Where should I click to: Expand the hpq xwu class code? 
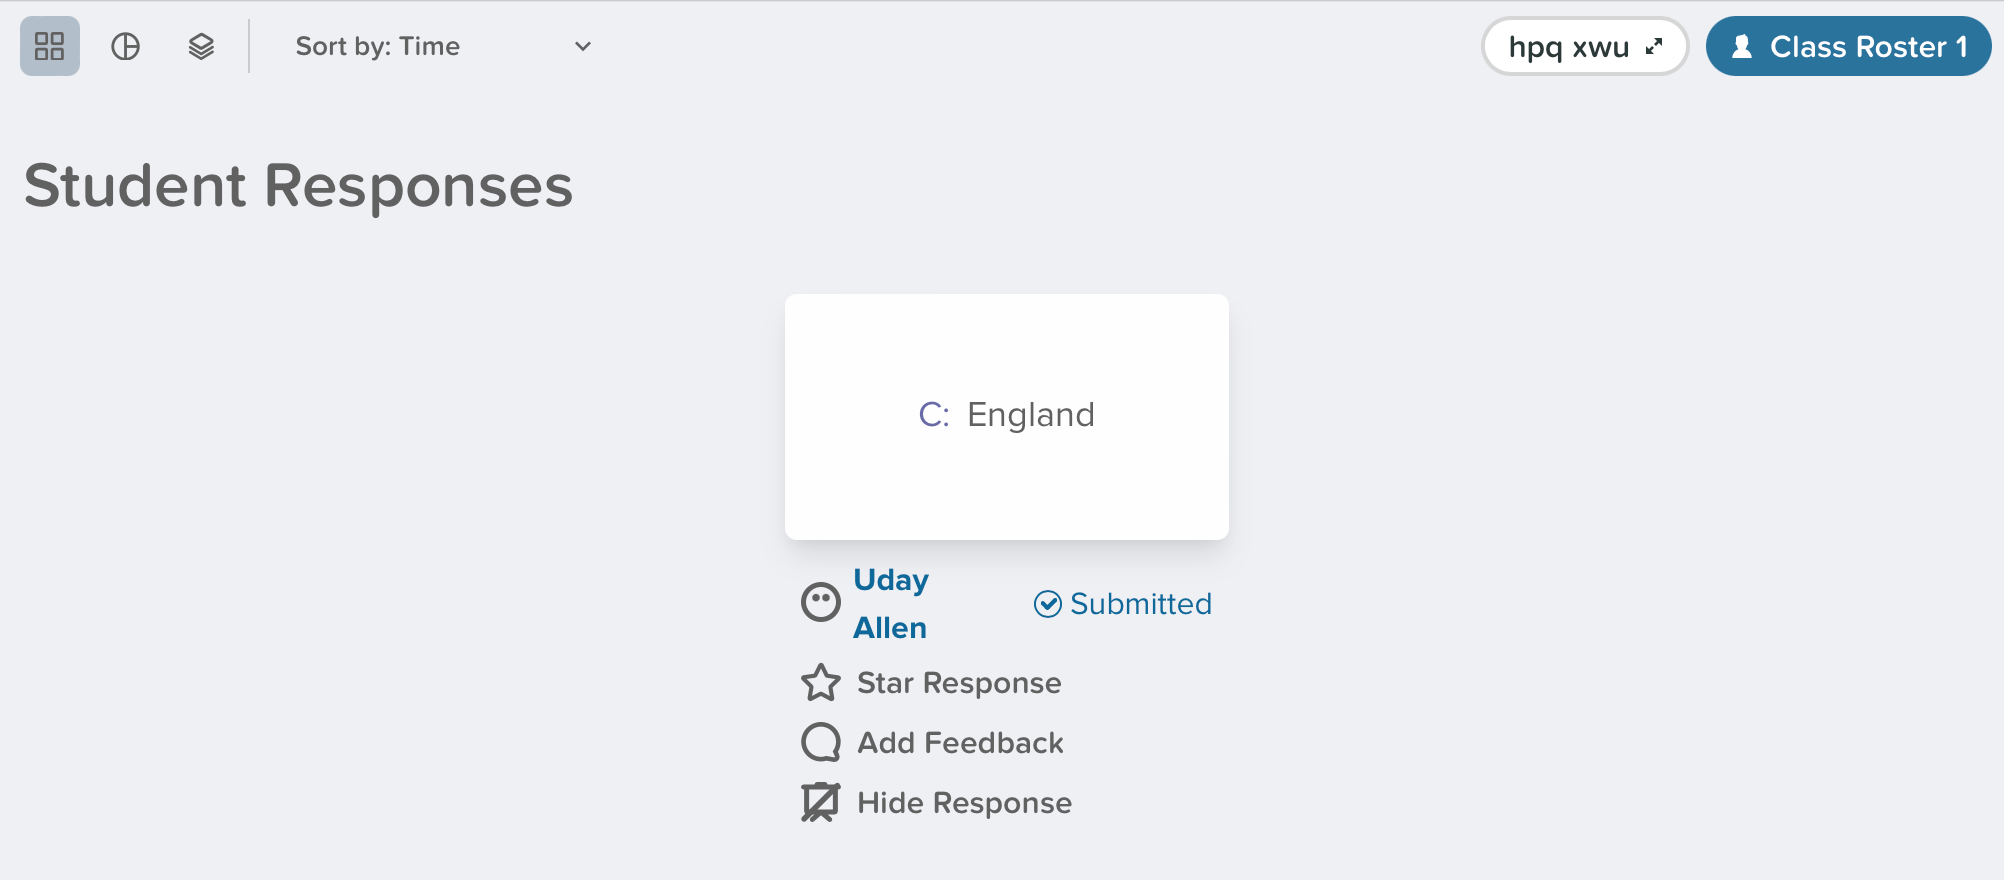pos(1585,46)
